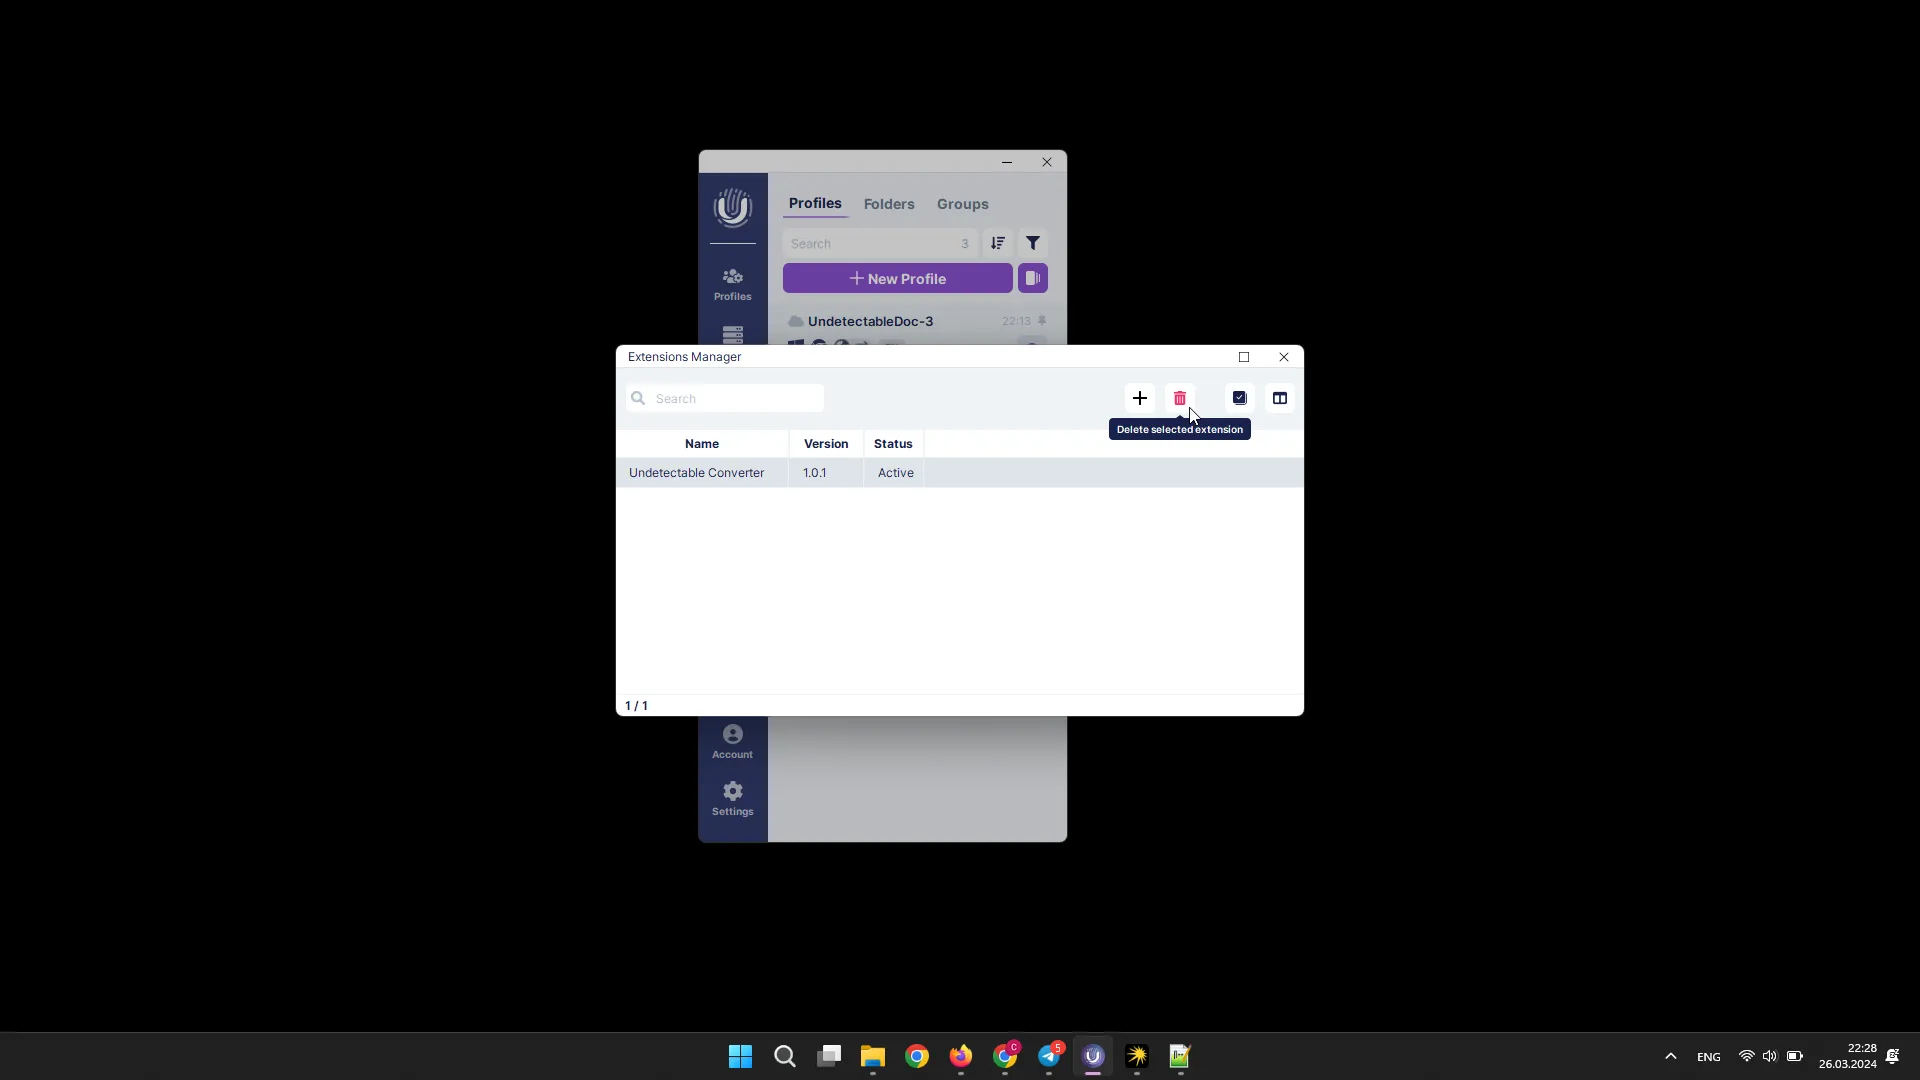Click the Add extension icon
The width and height of the screenshot is (1920, 1080).
coord(1139,398)
